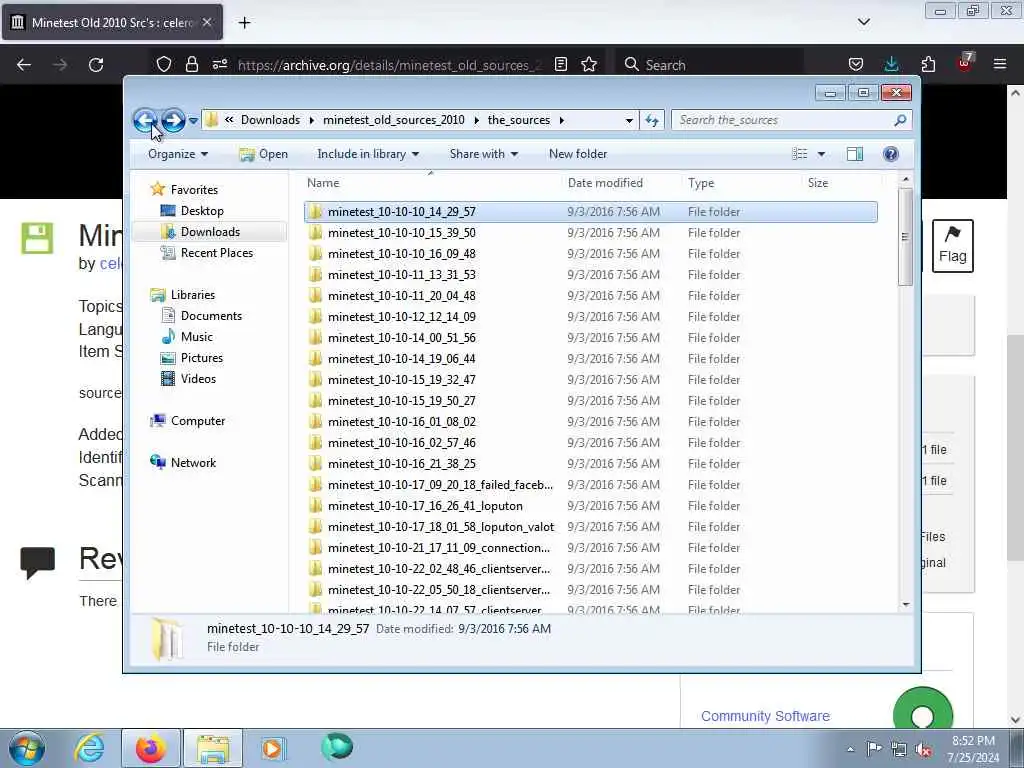Click minetest_old_sources_2010 breadcrumb segment
Screen dimensions: 1024x768
click(394, 120)
